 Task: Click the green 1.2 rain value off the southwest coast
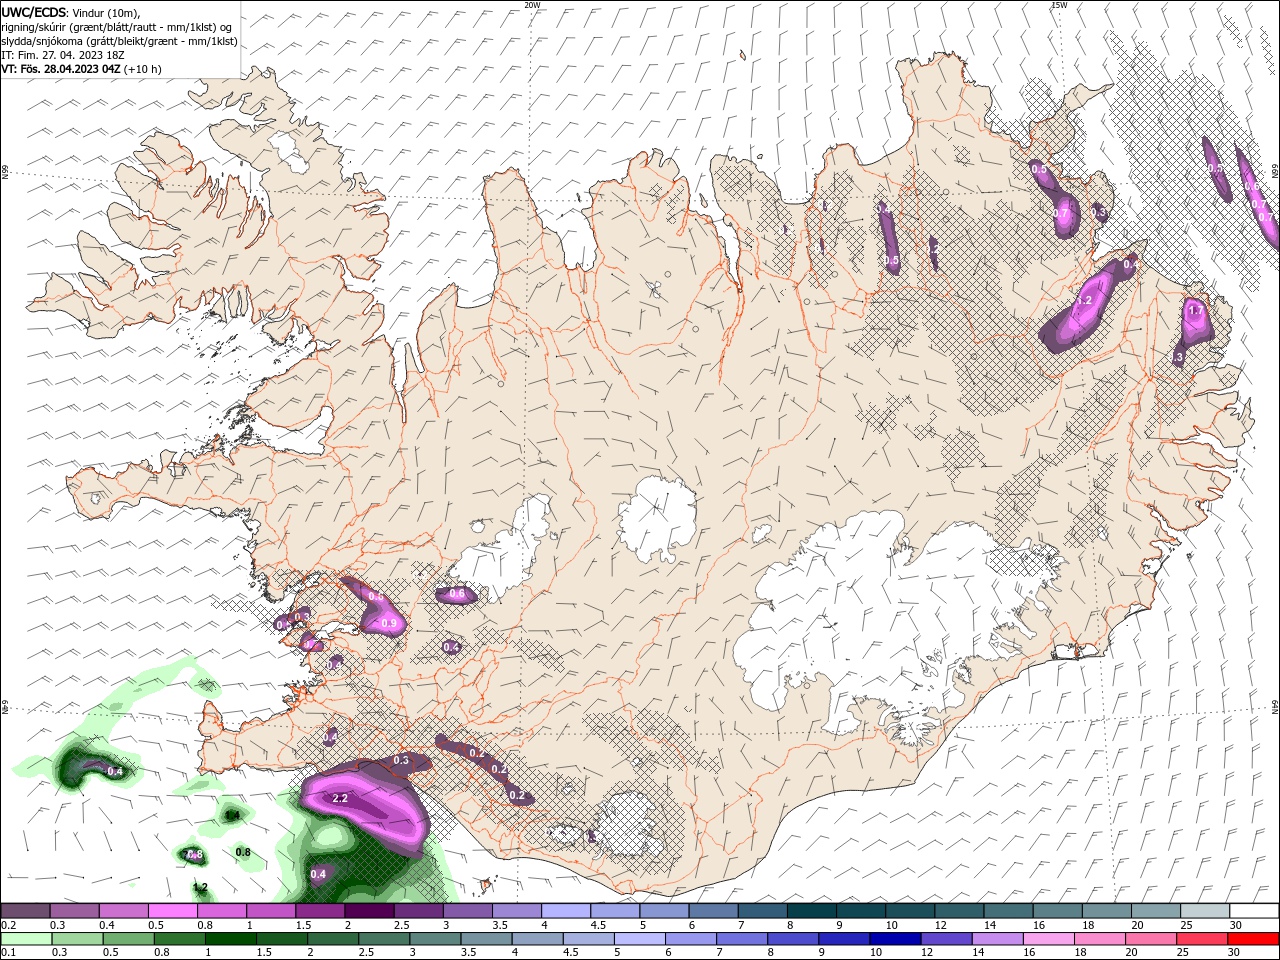200,888
